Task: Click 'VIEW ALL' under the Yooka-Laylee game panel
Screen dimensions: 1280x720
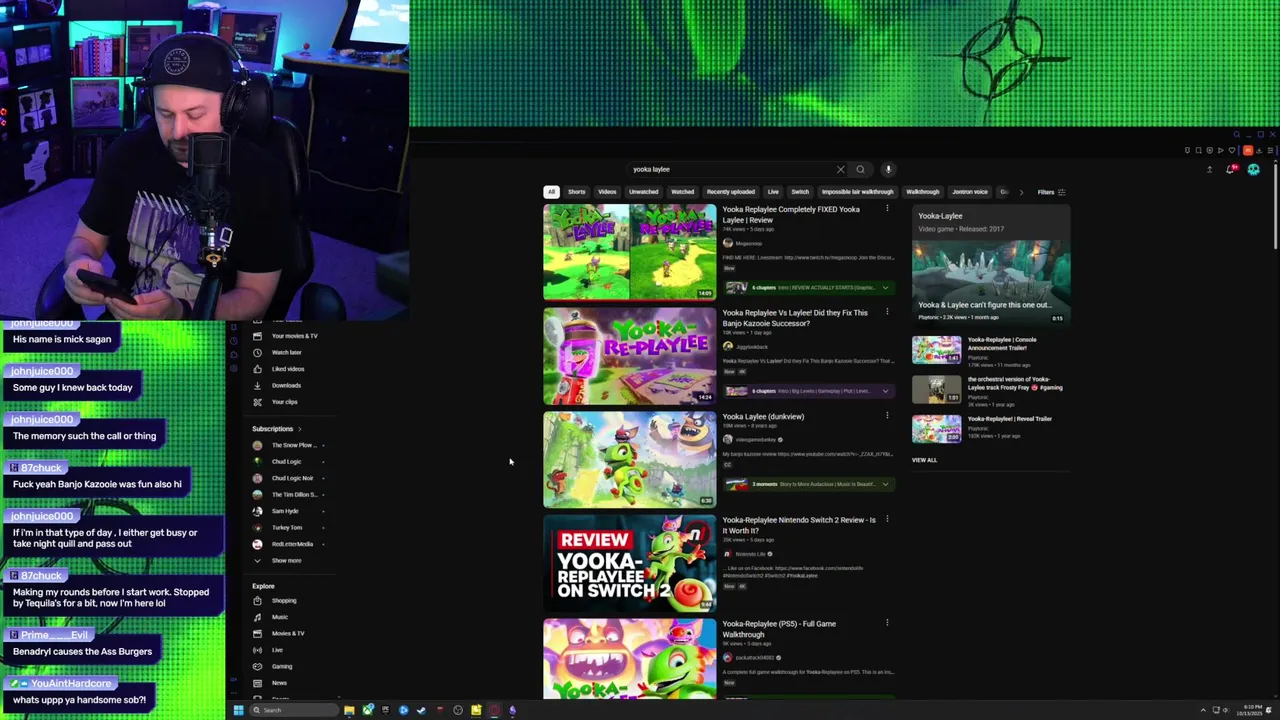Action: coord(925,460)
